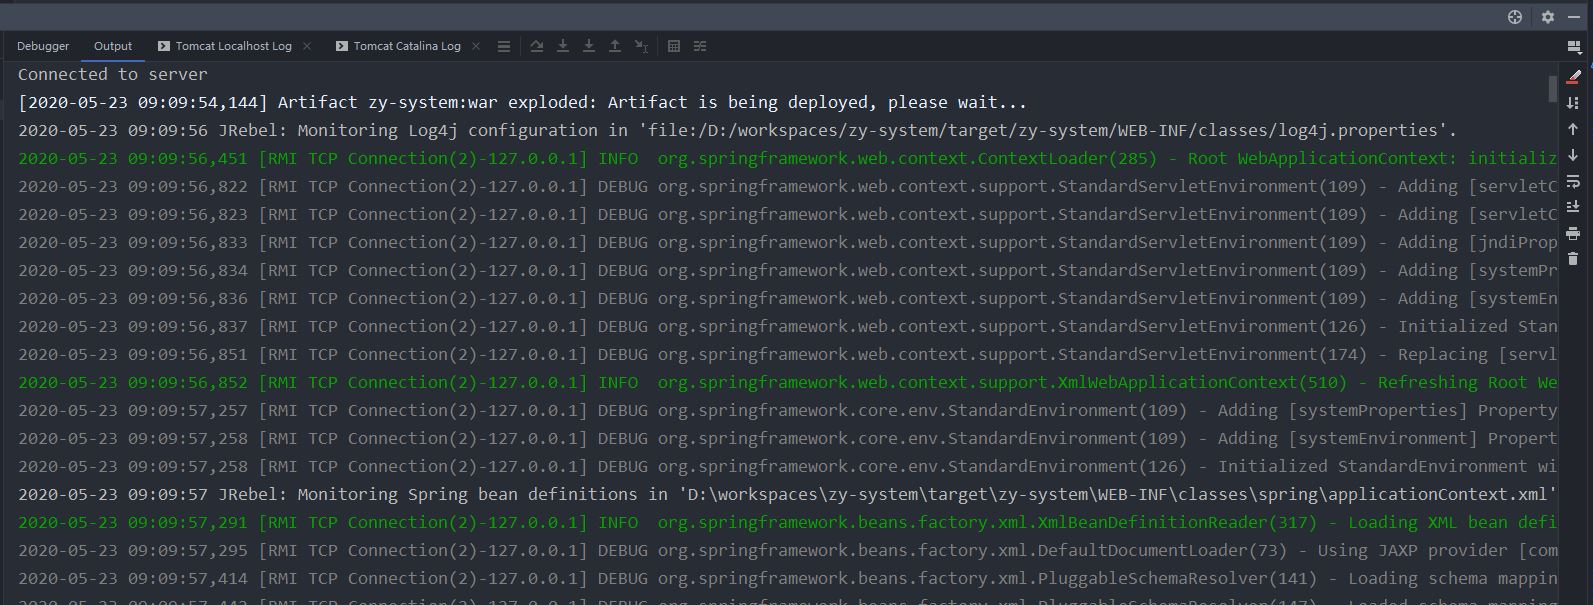Click the console vertical scrollbar thumb
The height and width of the screenshot is (605, 1593).
click(x=1553, y=88)
